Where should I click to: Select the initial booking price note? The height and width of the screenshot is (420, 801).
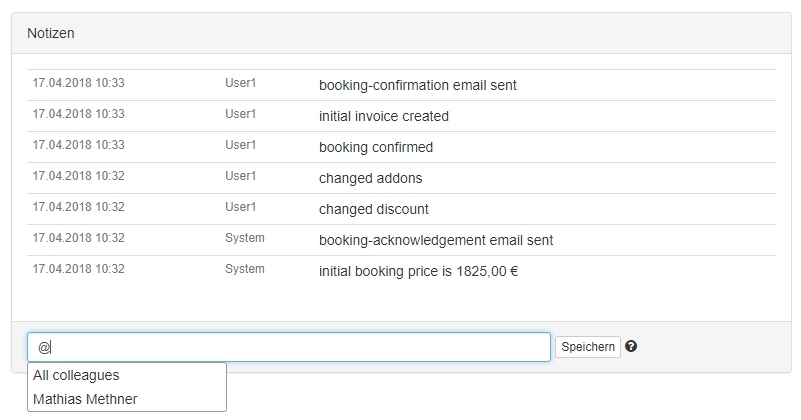(418, 271)
